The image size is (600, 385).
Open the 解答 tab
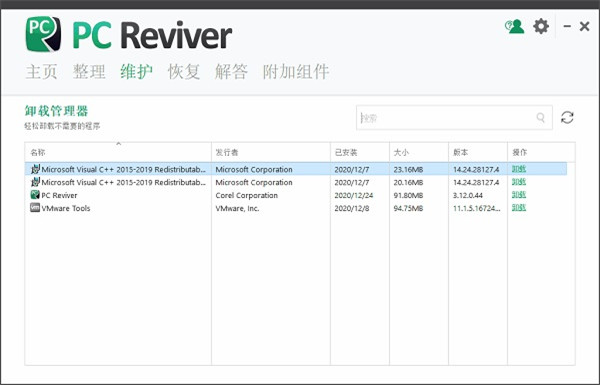[x=231, y=72]
